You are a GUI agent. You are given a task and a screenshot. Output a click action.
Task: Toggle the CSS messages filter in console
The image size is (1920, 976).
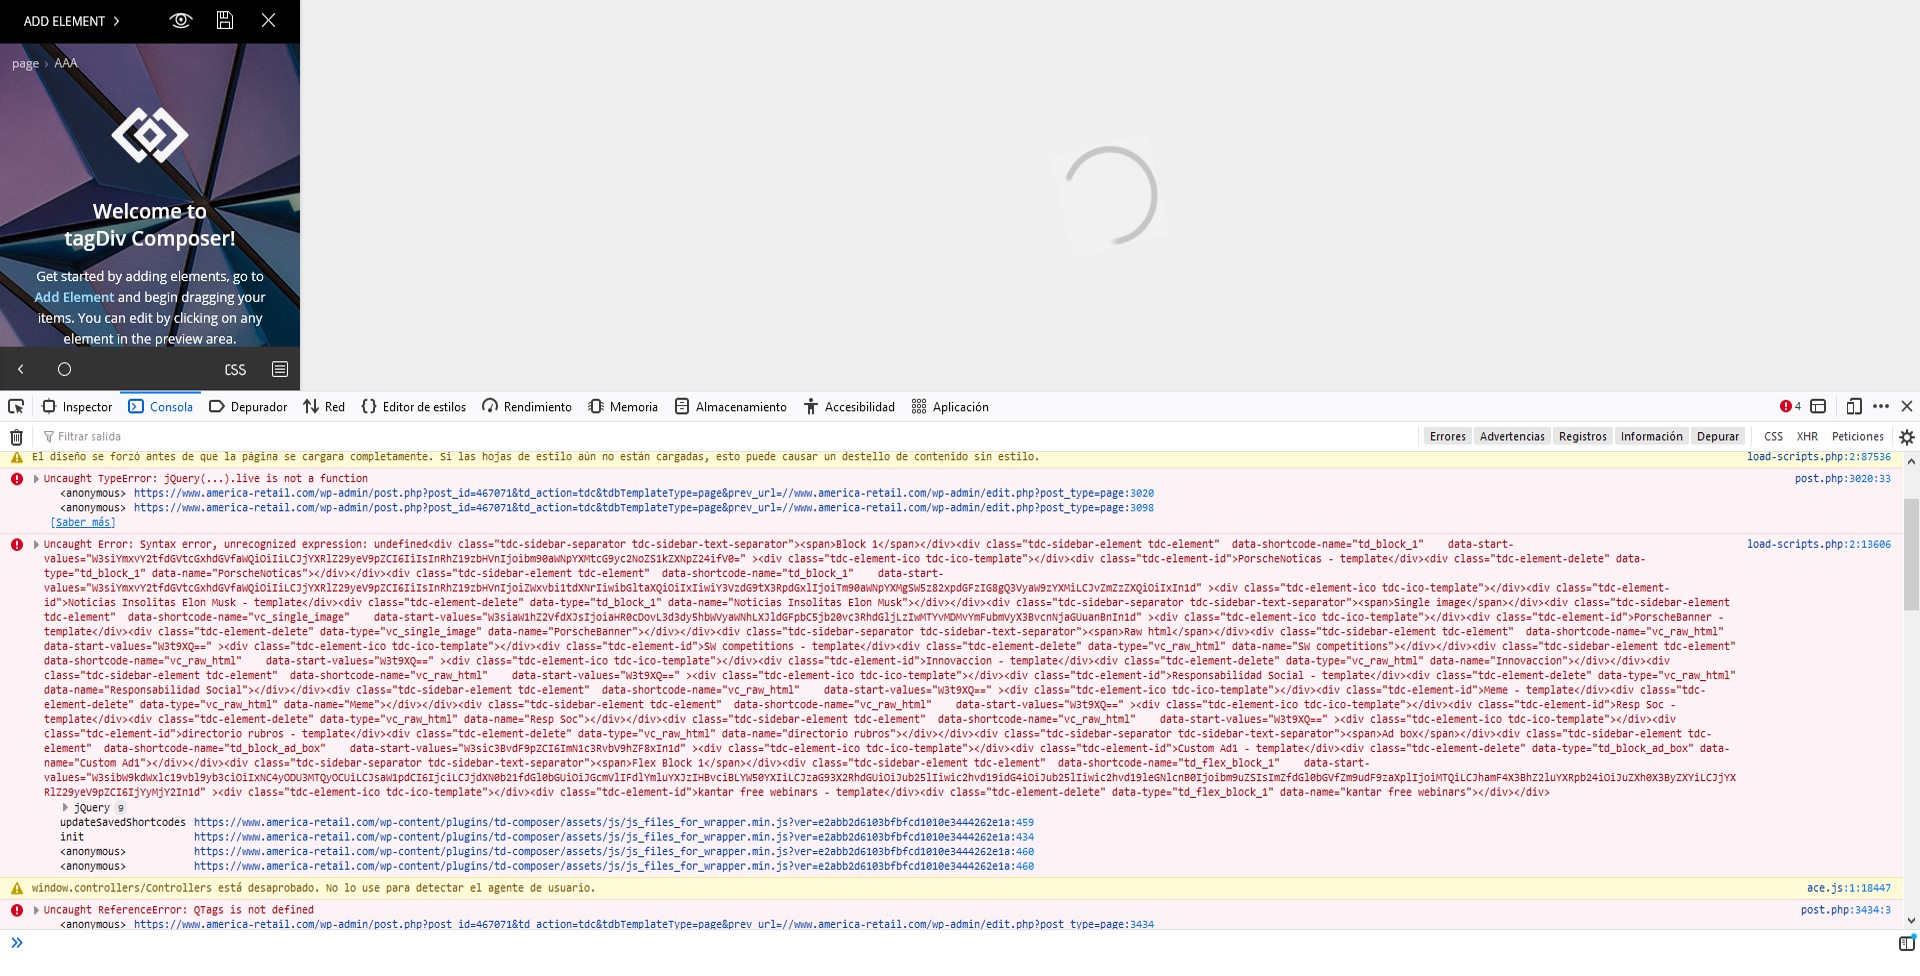point(1774,437)
